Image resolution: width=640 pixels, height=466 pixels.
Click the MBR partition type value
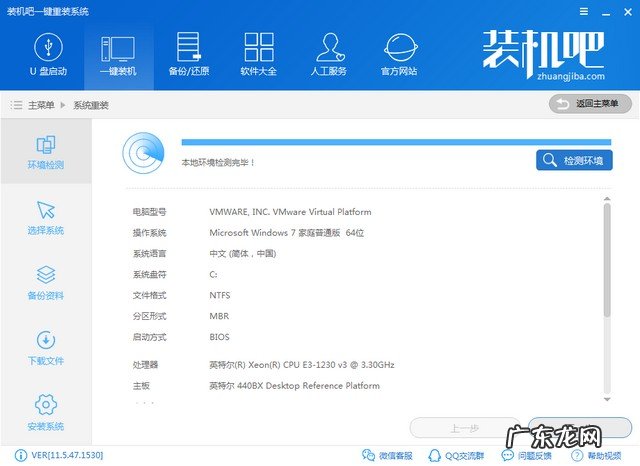tap(219, 316)
